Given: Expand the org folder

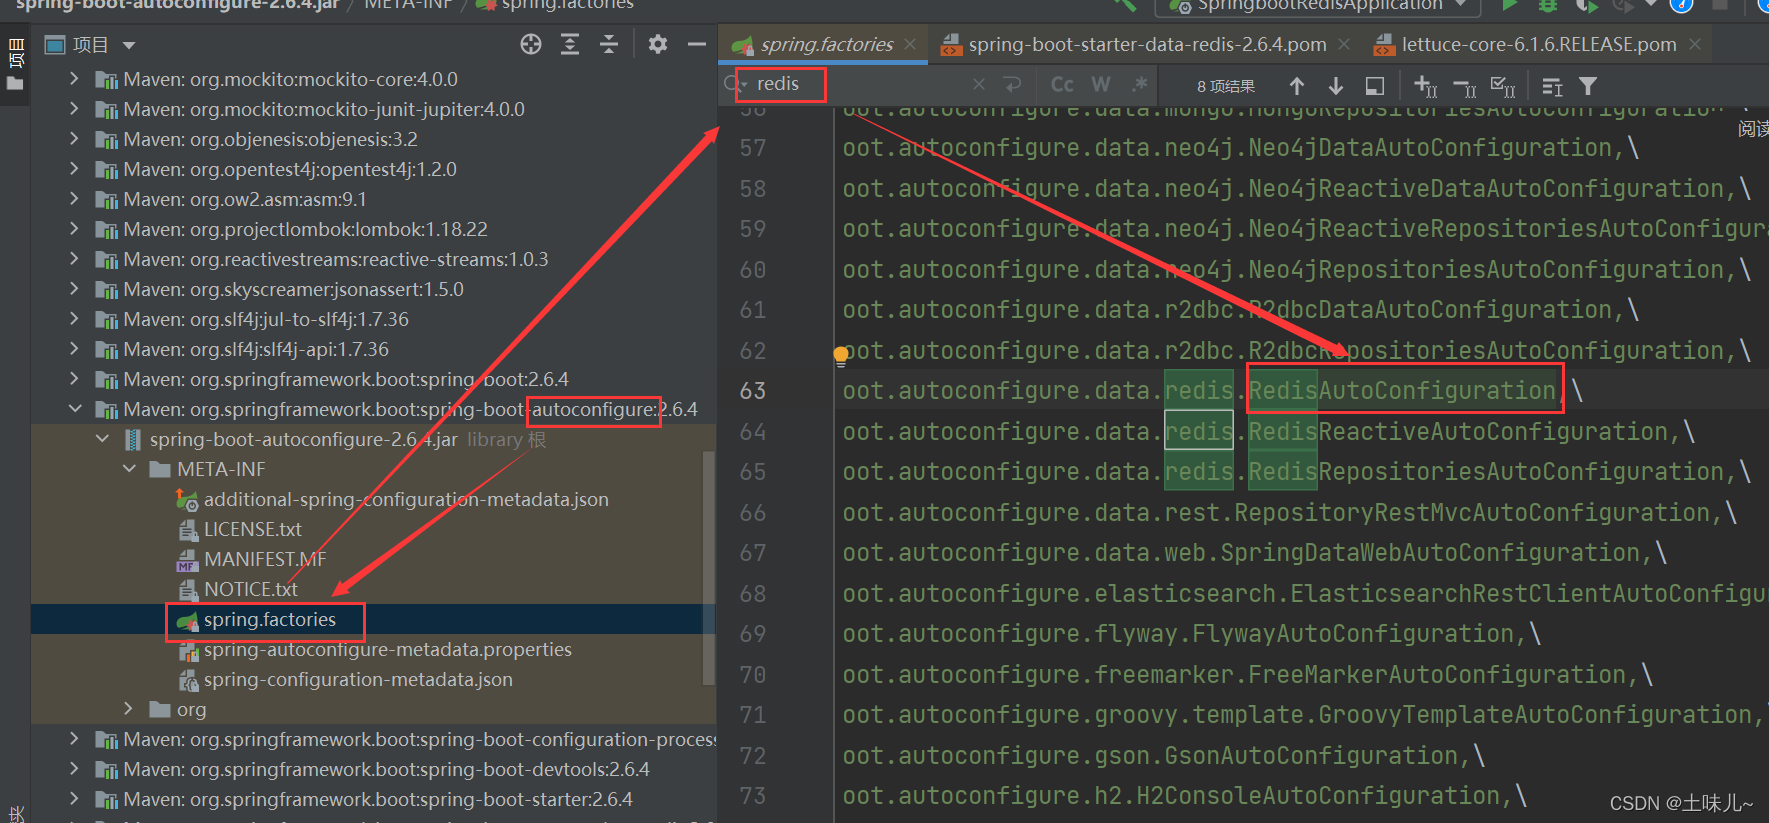Looking at the screenshot, I should 128,709.
